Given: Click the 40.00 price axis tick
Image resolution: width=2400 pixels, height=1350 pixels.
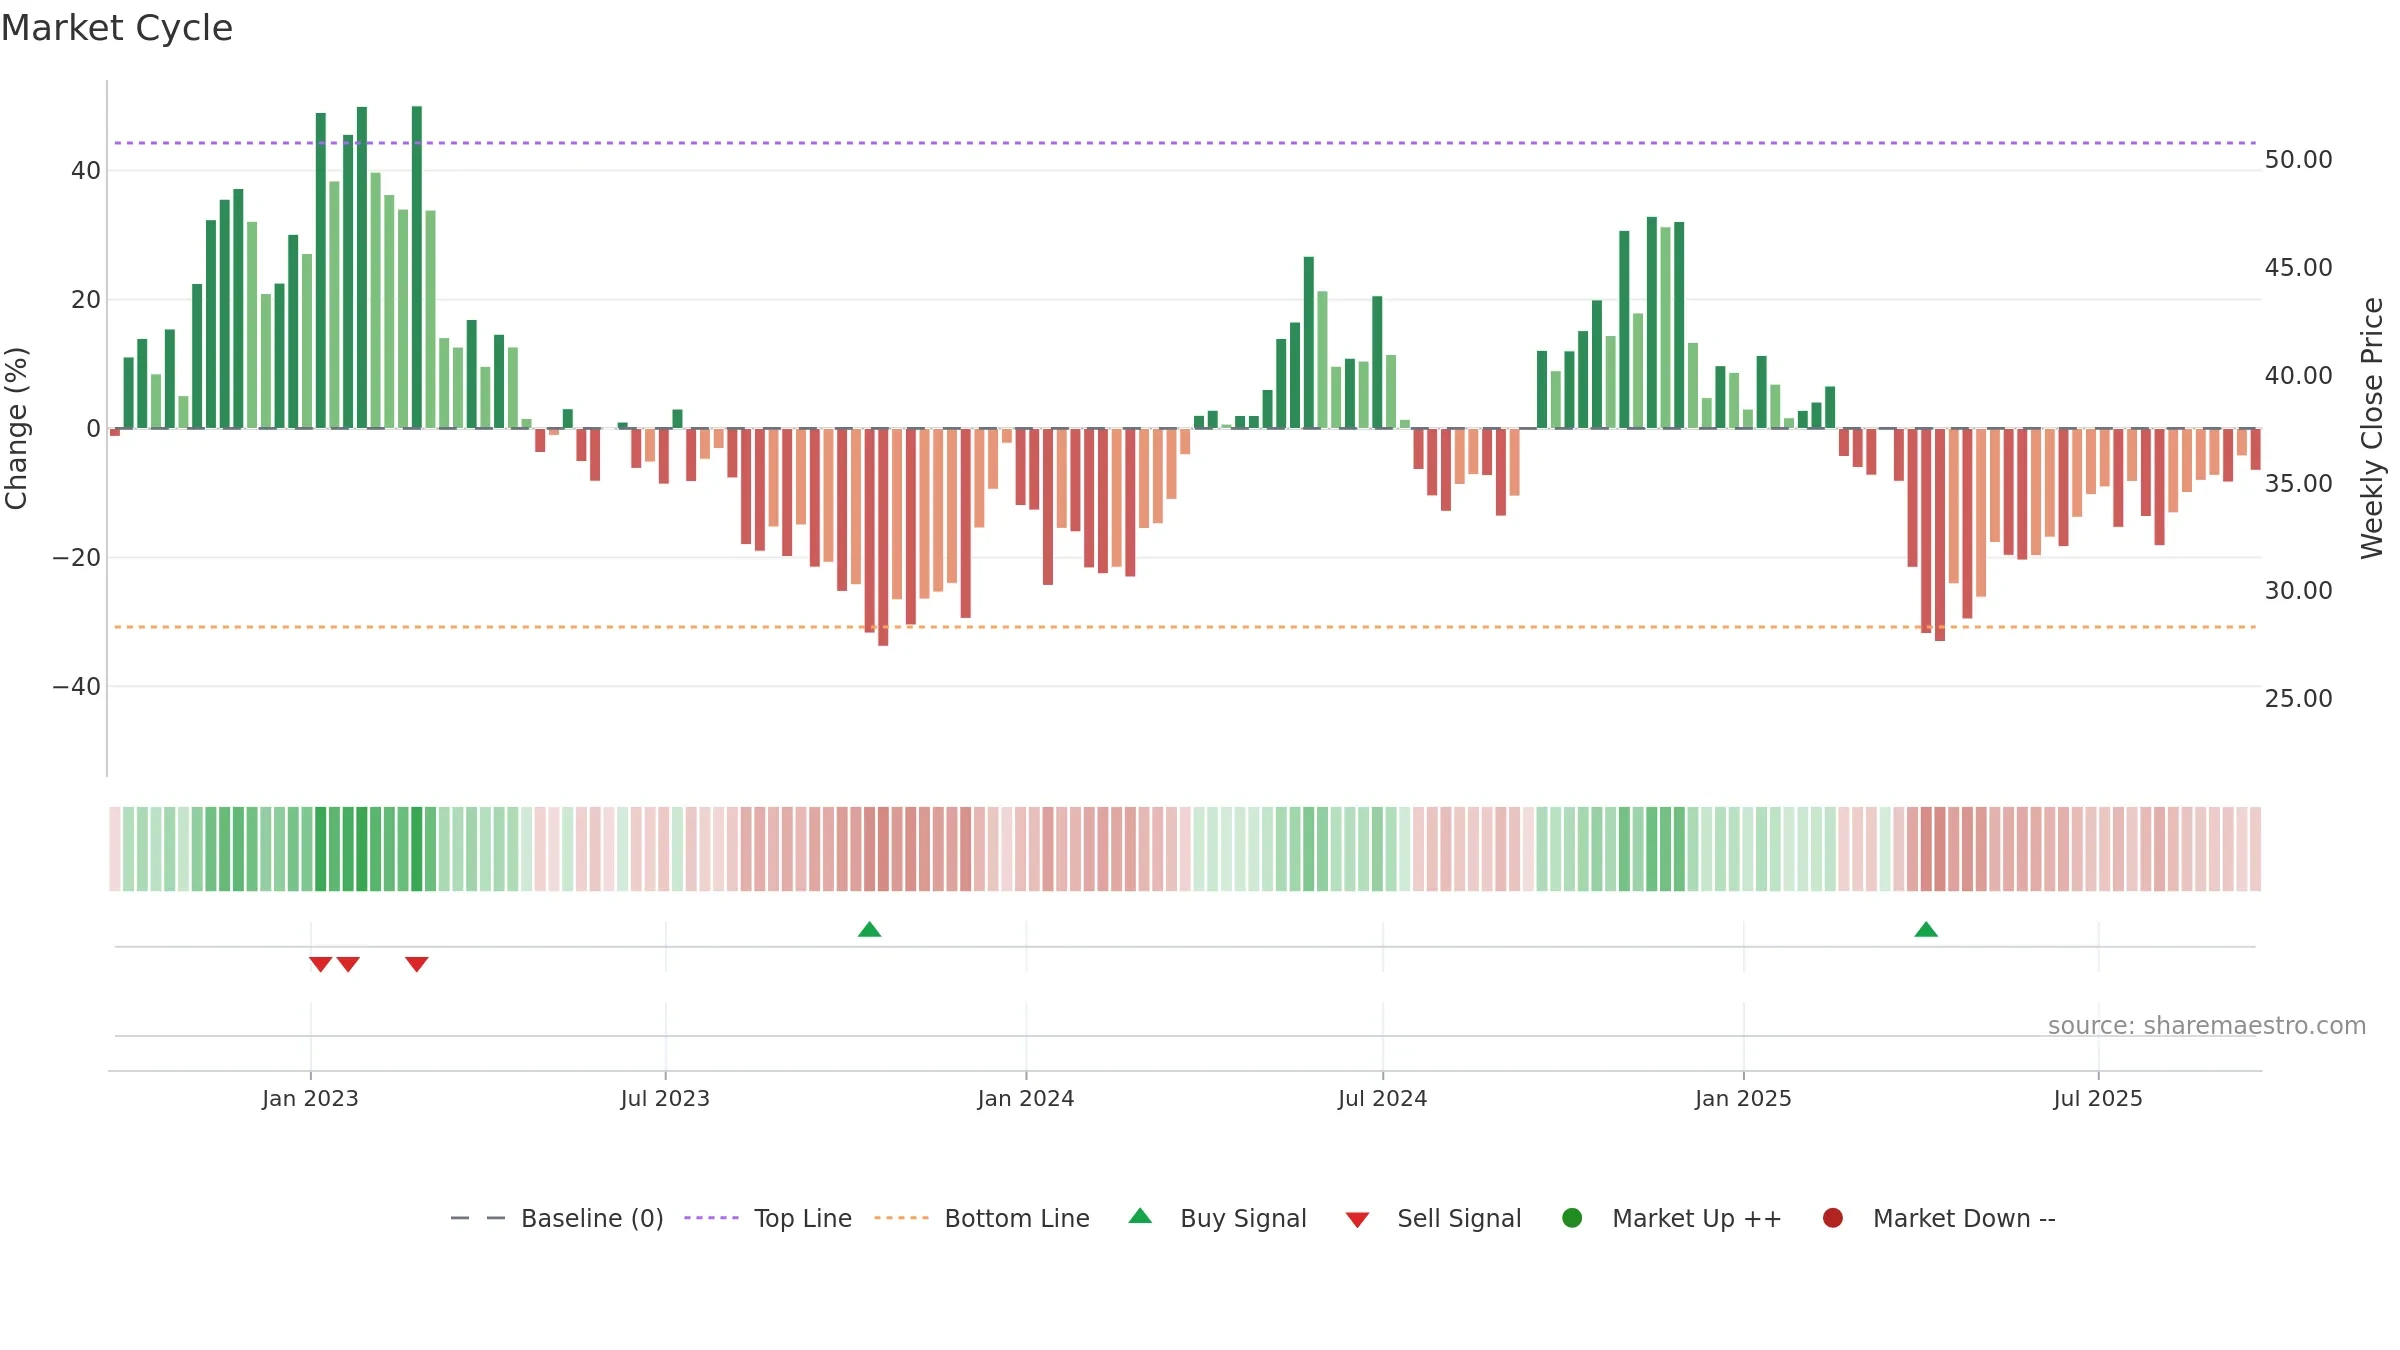Looking at the screenshot, I should click(x=2298, y=375).
